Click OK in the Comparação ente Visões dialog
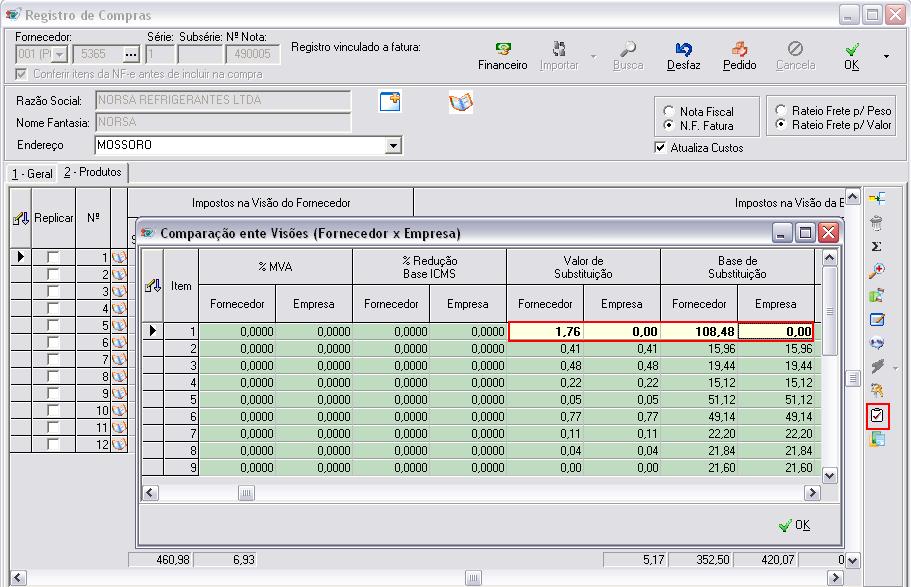The width and height of the screenshot is (911, 587). [795, 525]
